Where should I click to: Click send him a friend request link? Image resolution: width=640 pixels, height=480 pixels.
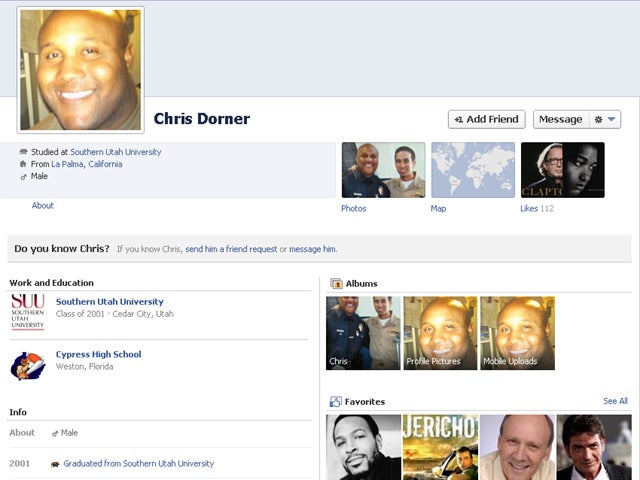click(231, 249)
